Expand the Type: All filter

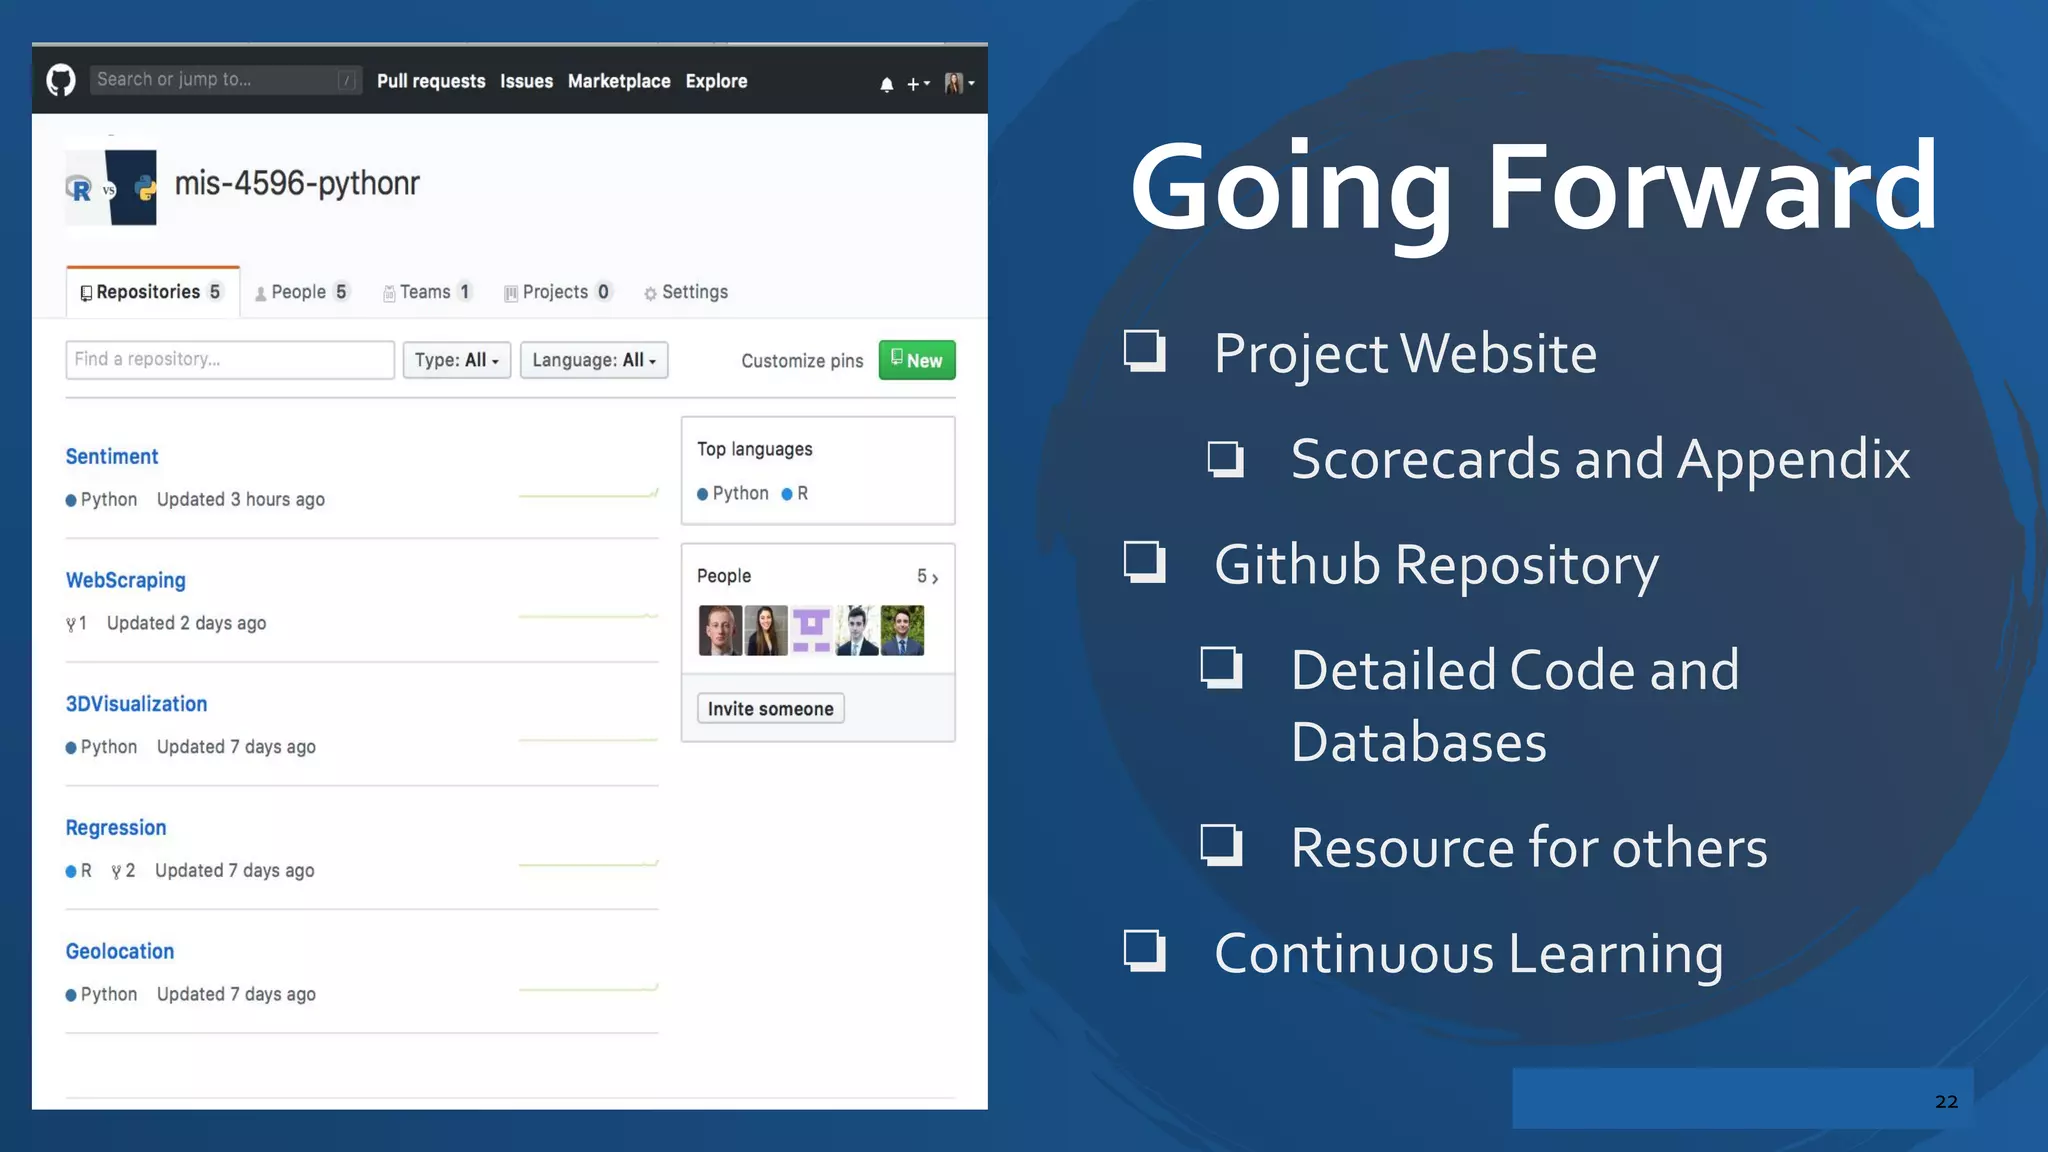point(457,360)
